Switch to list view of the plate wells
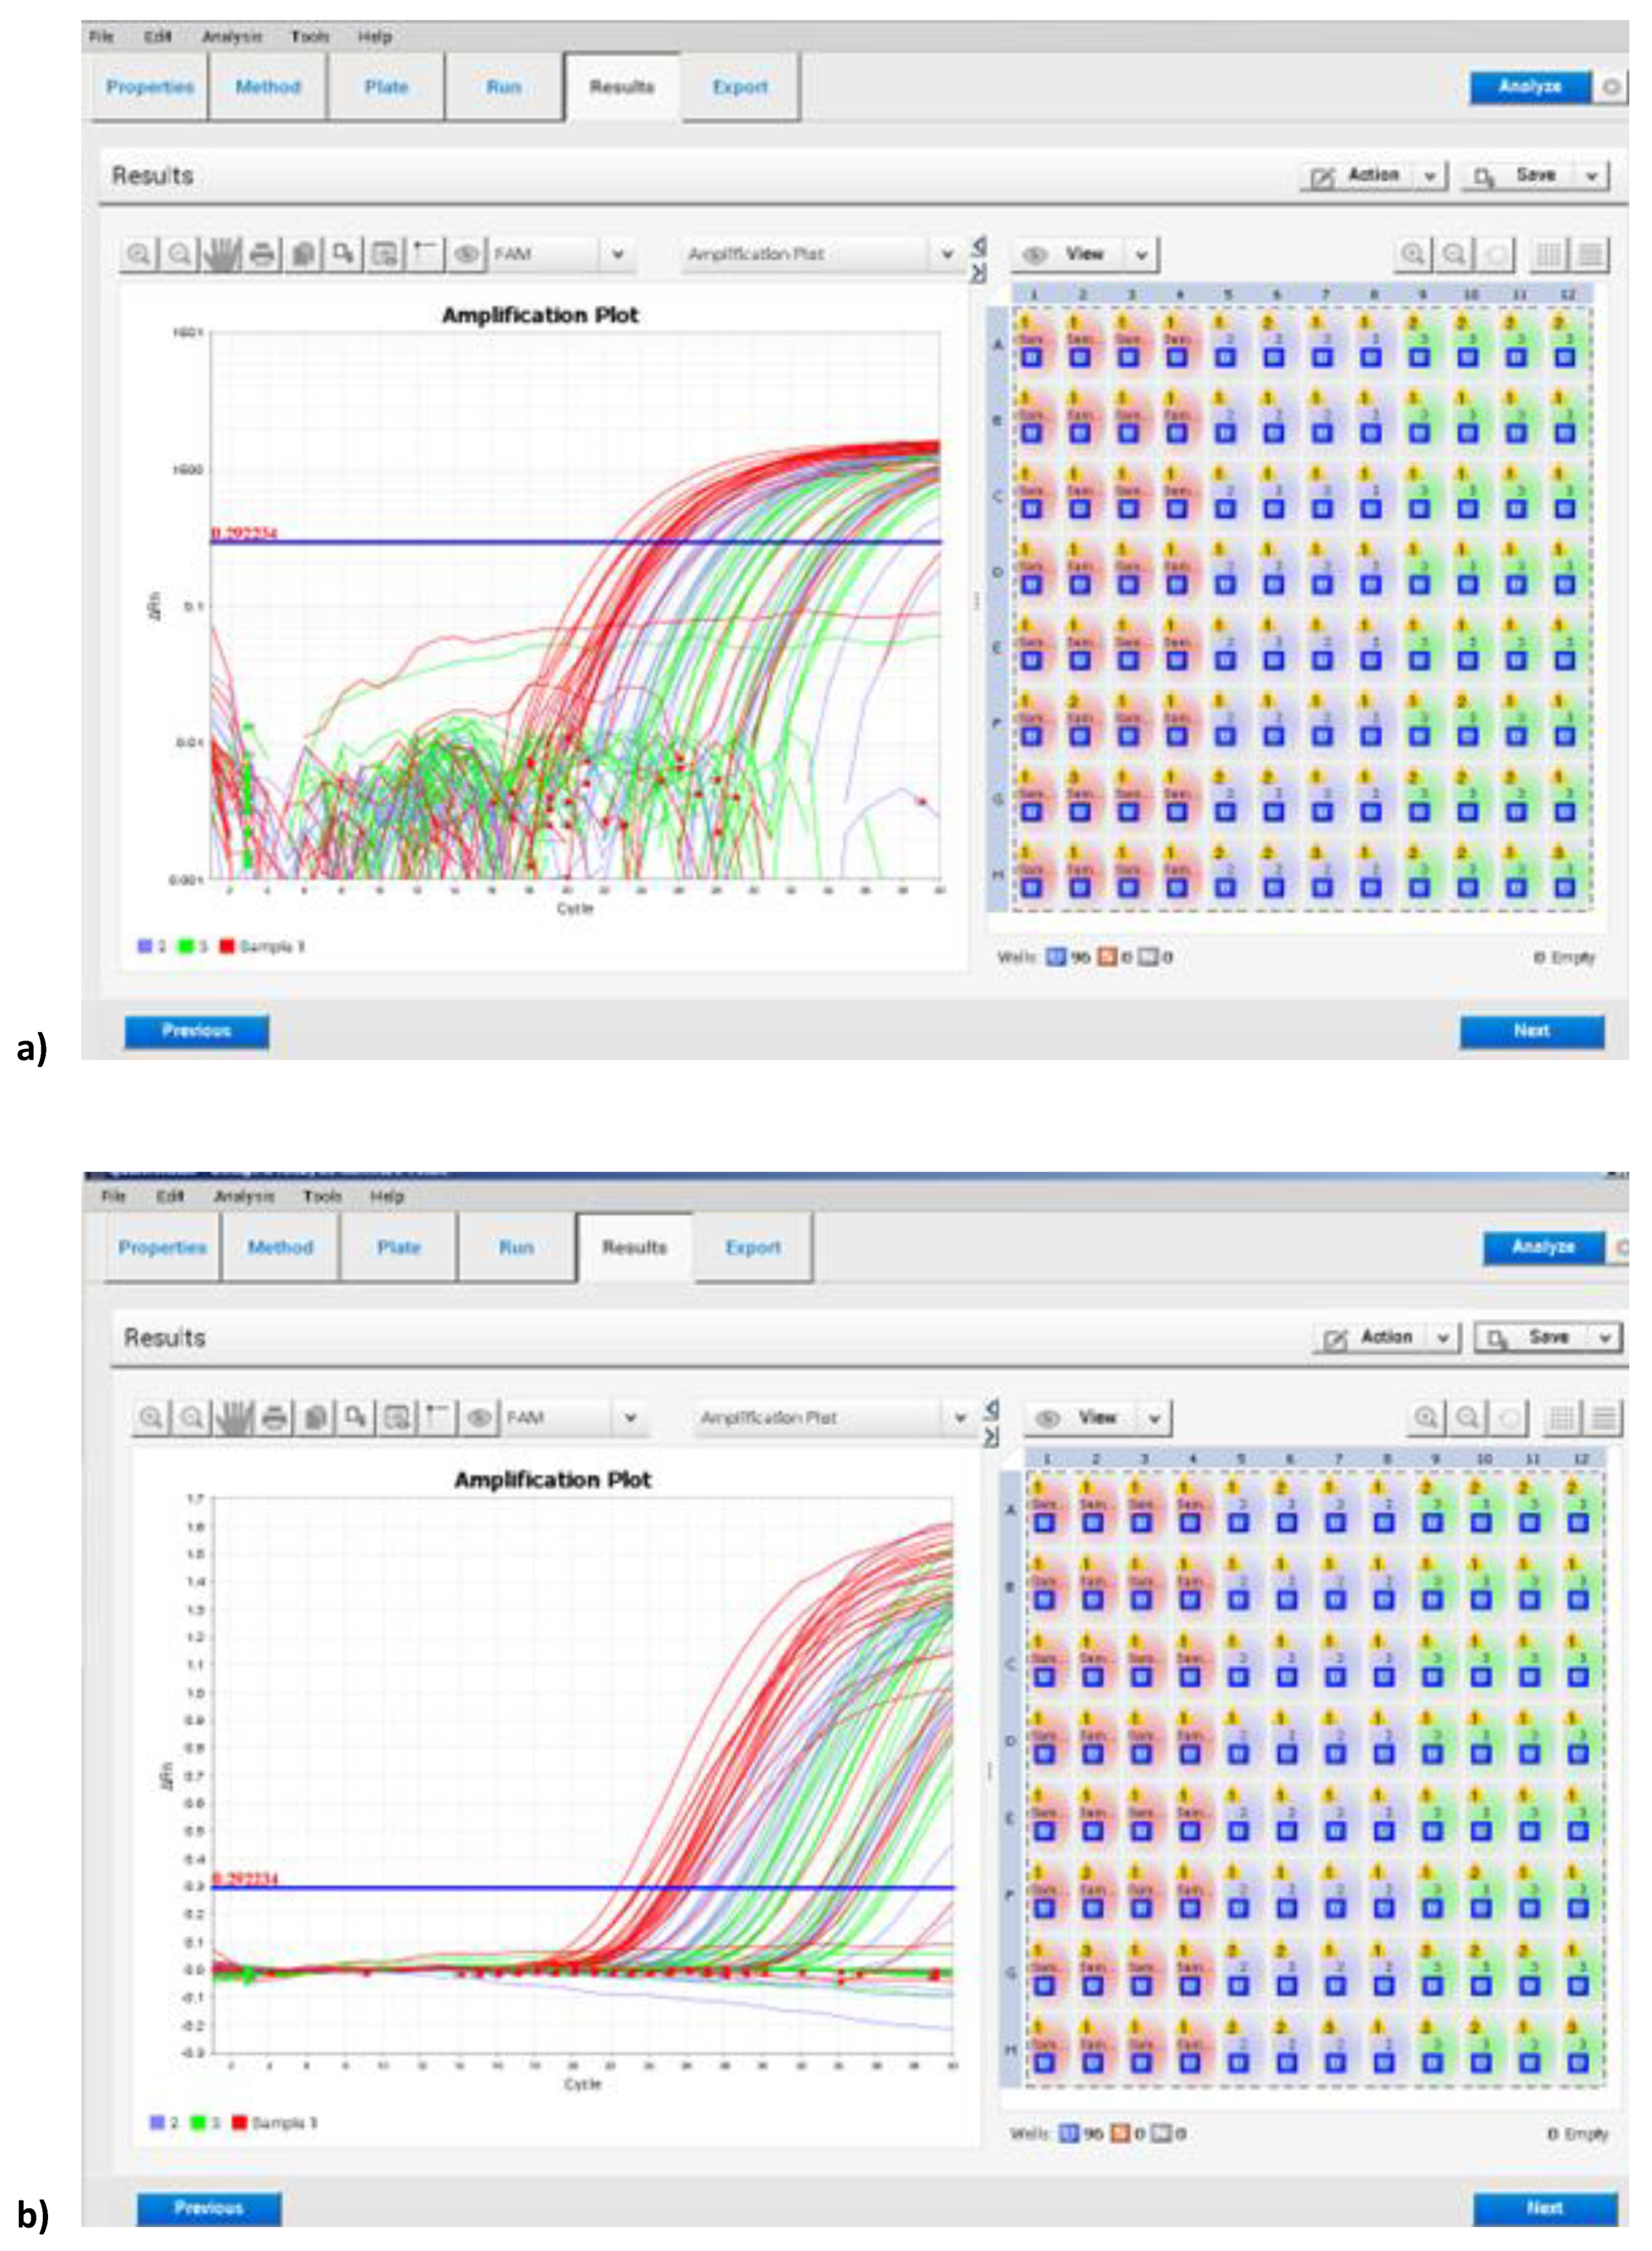 point(1590,255)
